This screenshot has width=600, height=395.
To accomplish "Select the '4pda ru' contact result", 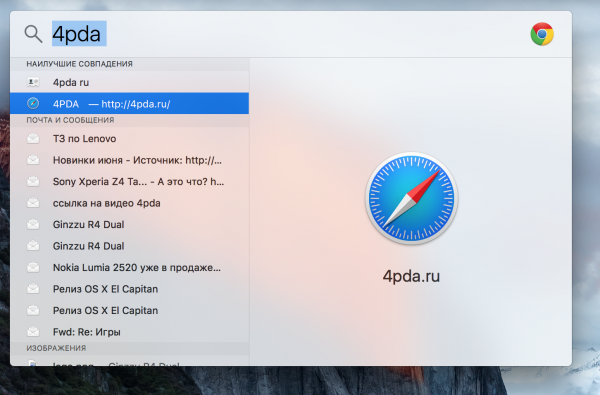I will click(129, 82).
